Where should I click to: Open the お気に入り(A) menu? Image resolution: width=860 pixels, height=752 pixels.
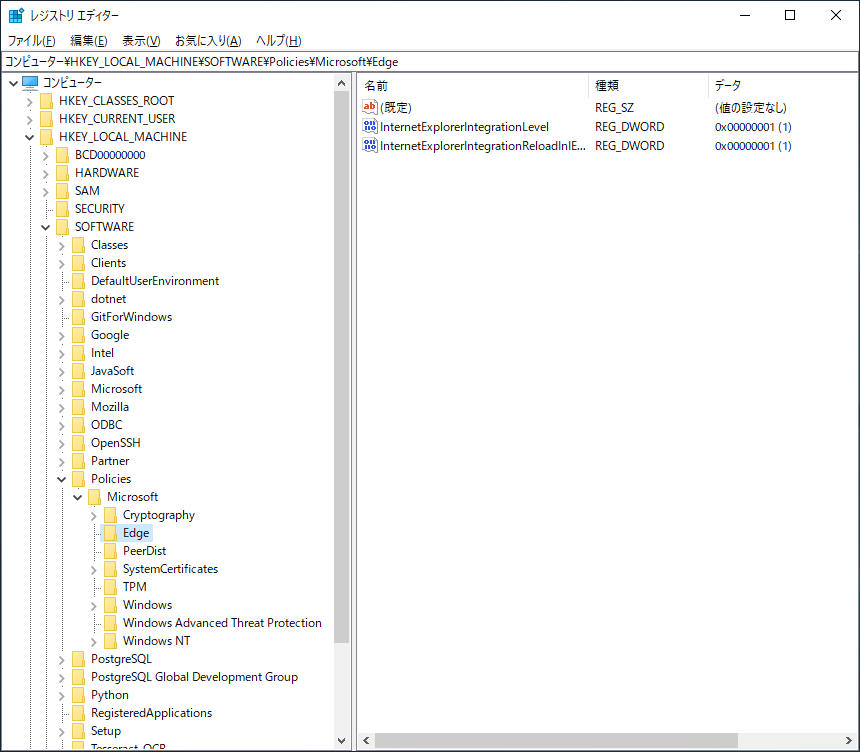coord(208,41)
